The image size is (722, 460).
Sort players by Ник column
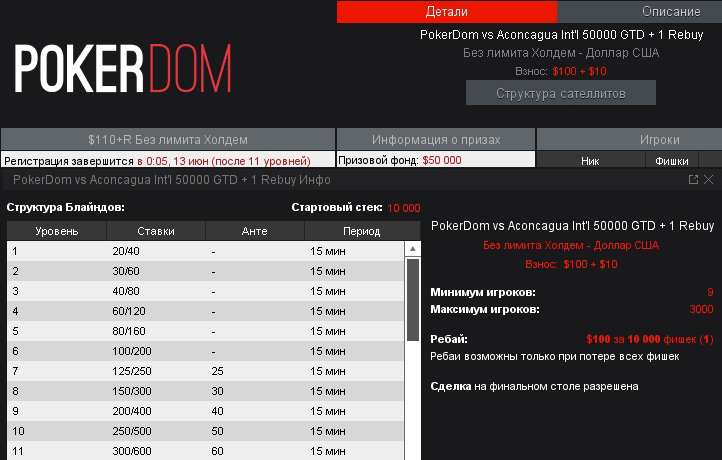[590, 161]
